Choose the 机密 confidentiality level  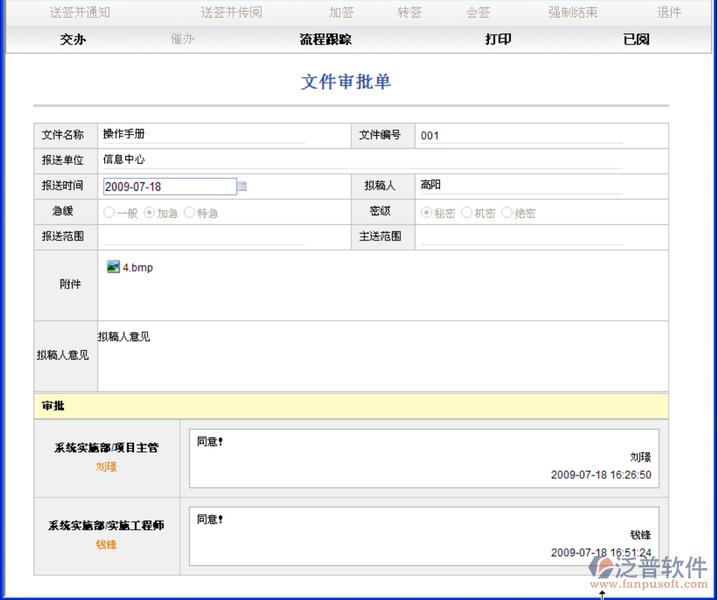466,213
